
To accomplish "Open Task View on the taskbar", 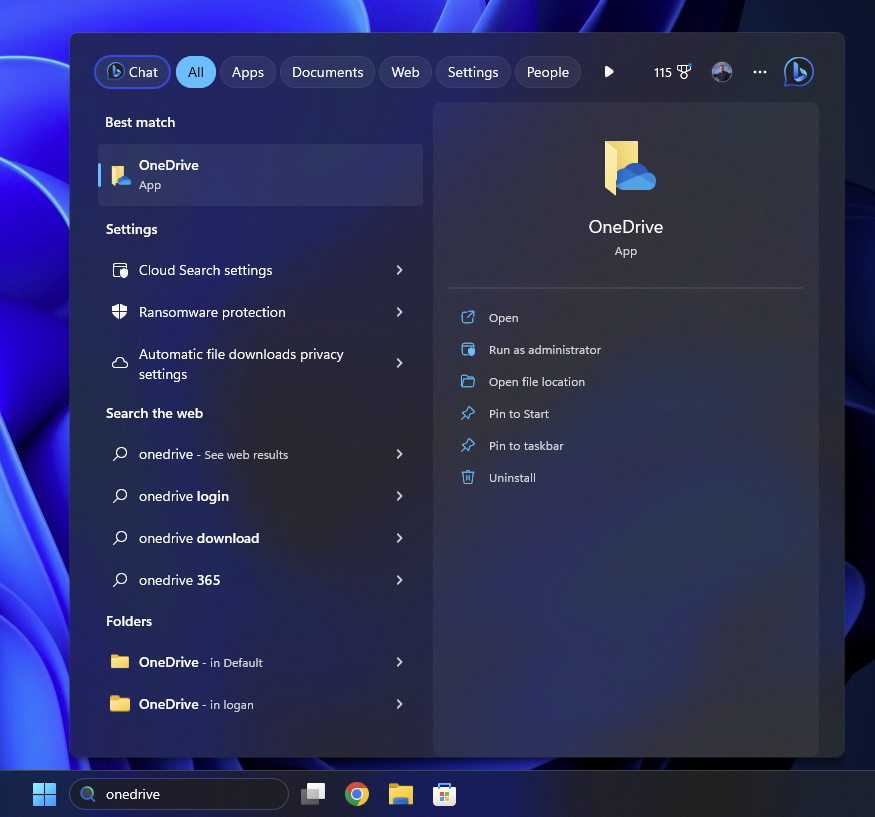I will click(313, 794).
